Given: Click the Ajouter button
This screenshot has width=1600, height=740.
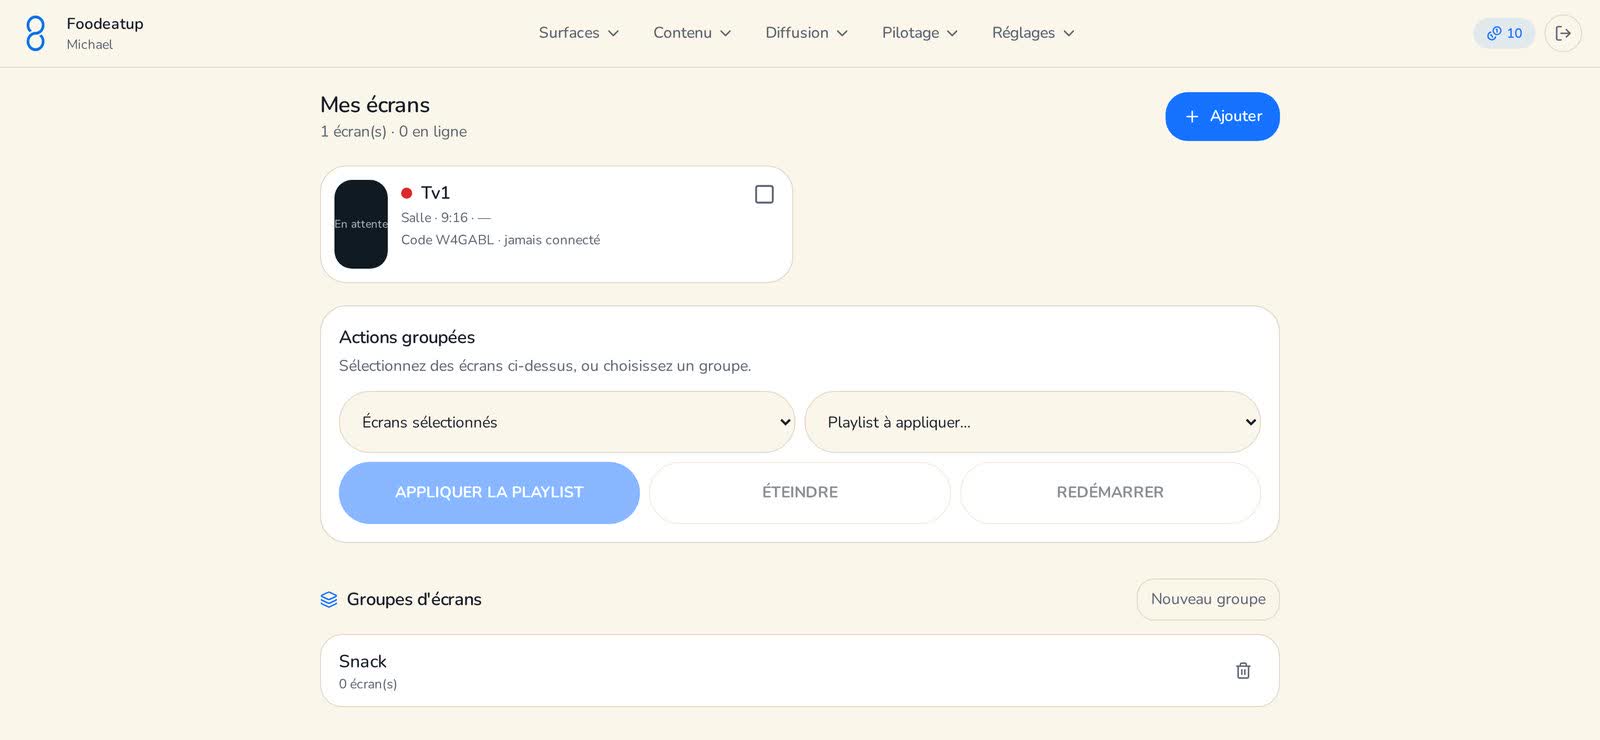Looking at the screenshot, I should click(1222, 117).
